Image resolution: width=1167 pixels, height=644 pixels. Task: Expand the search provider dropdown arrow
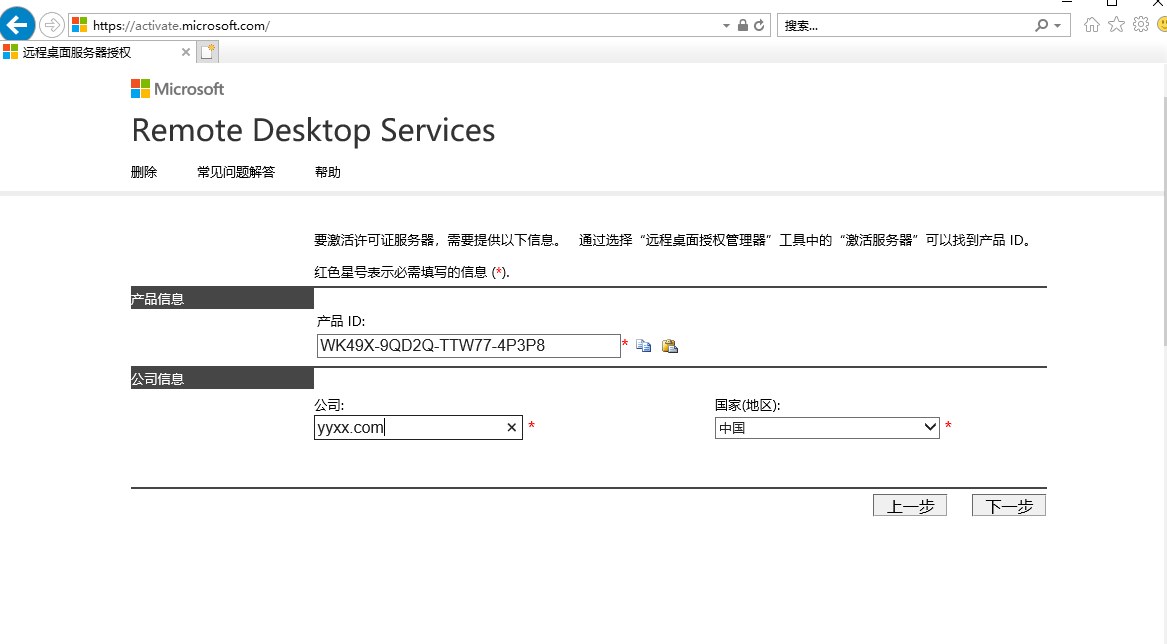(1058, 26)
